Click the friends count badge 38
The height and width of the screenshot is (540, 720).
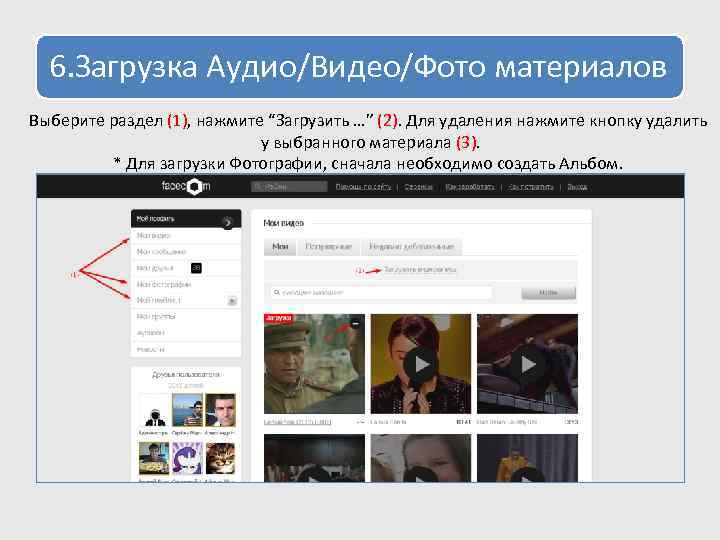[x=196, y=268]
